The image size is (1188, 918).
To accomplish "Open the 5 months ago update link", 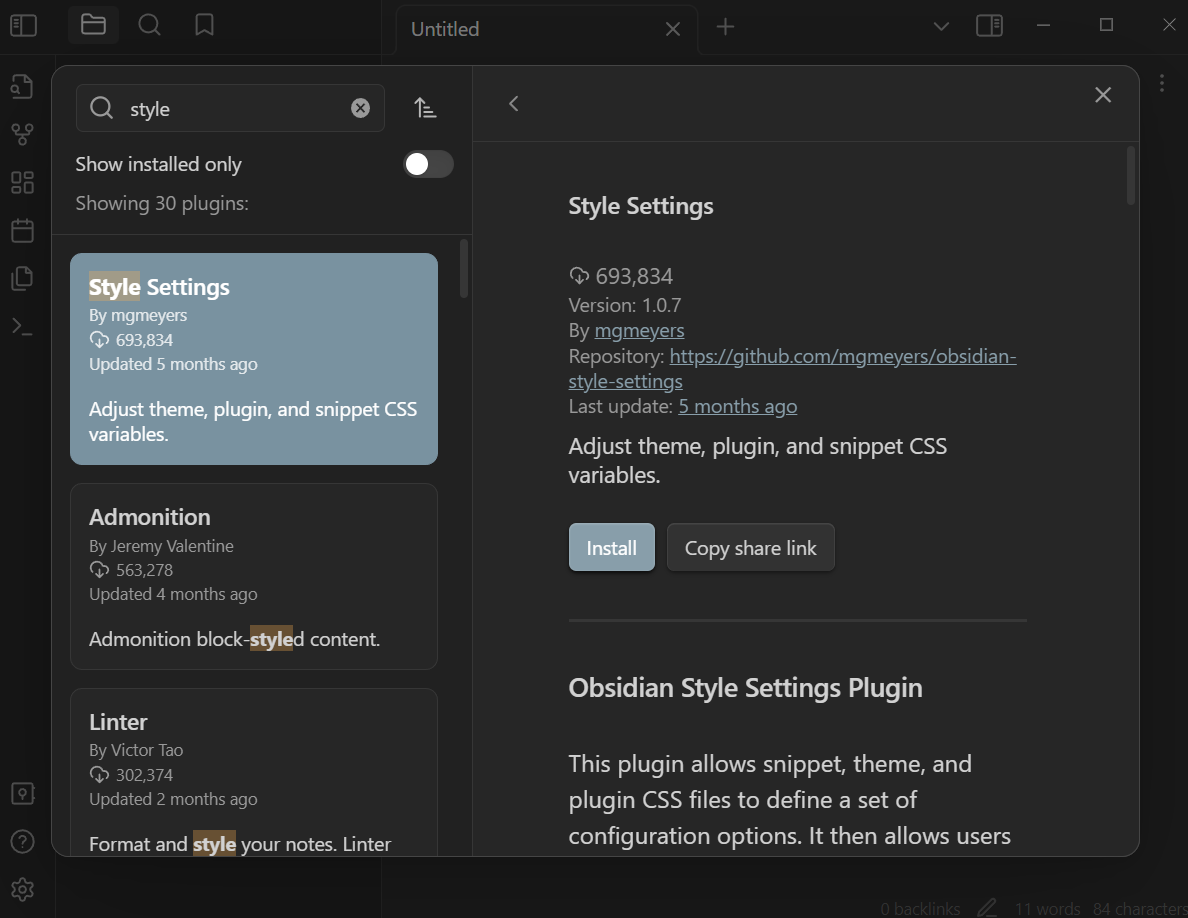I will (x=737, y=406).
